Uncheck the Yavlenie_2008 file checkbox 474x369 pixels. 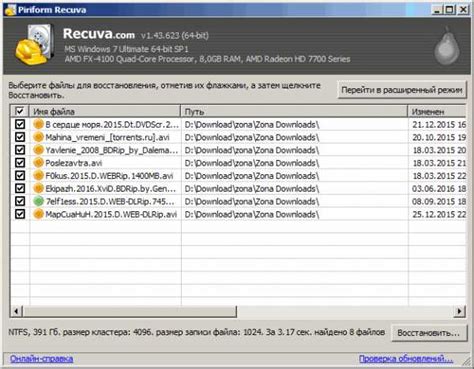(20, 150)
